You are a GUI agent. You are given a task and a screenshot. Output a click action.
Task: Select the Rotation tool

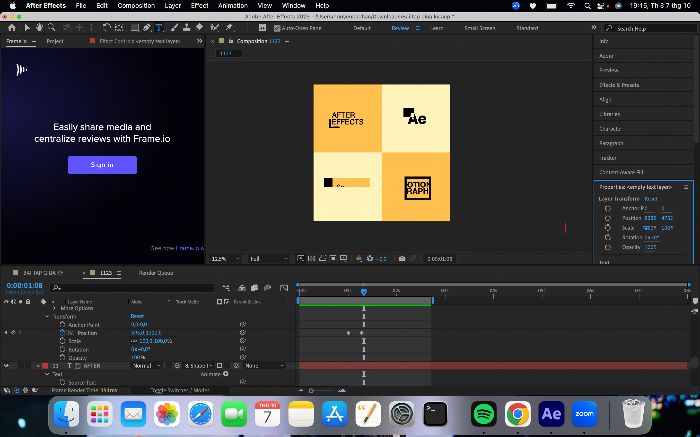pos(106,28)
